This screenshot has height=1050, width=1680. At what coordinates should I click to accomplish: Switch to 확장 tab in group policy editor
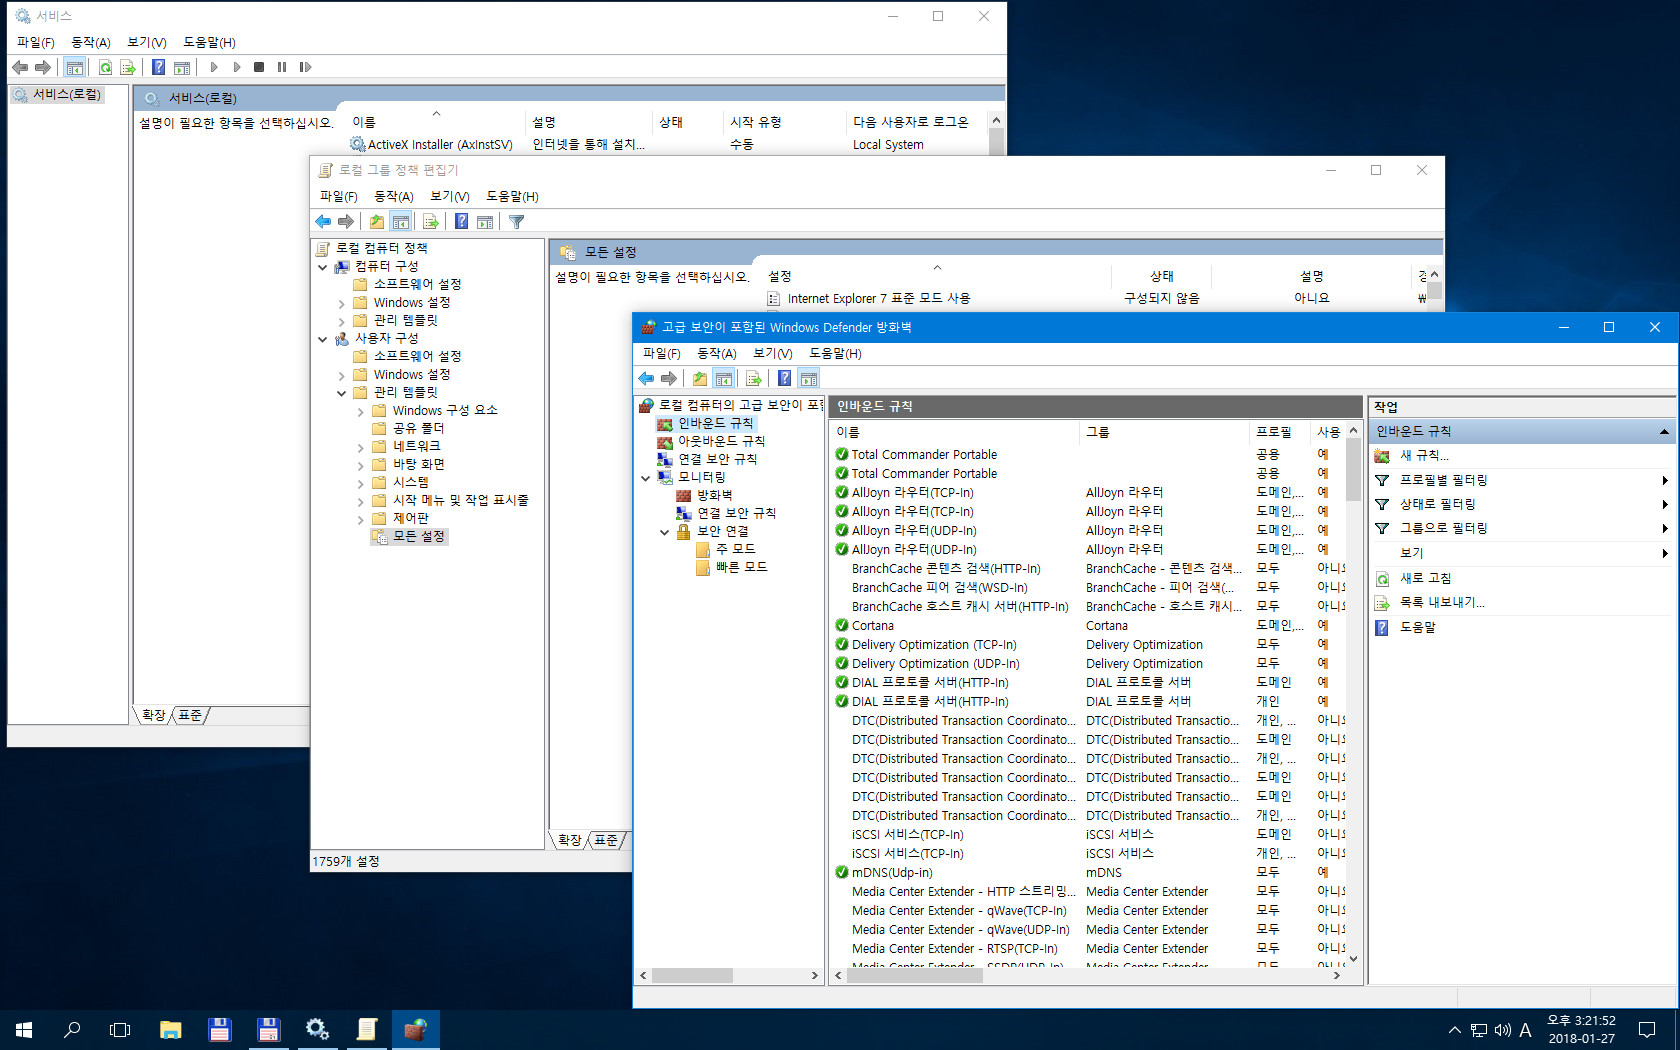570,840
